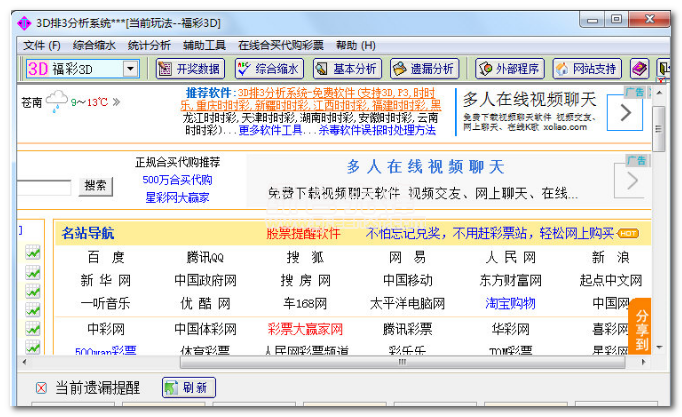The image size is (682, 417).
Task: Open 遗漏分析 toolbar button
Action: (x=425, y=69)
